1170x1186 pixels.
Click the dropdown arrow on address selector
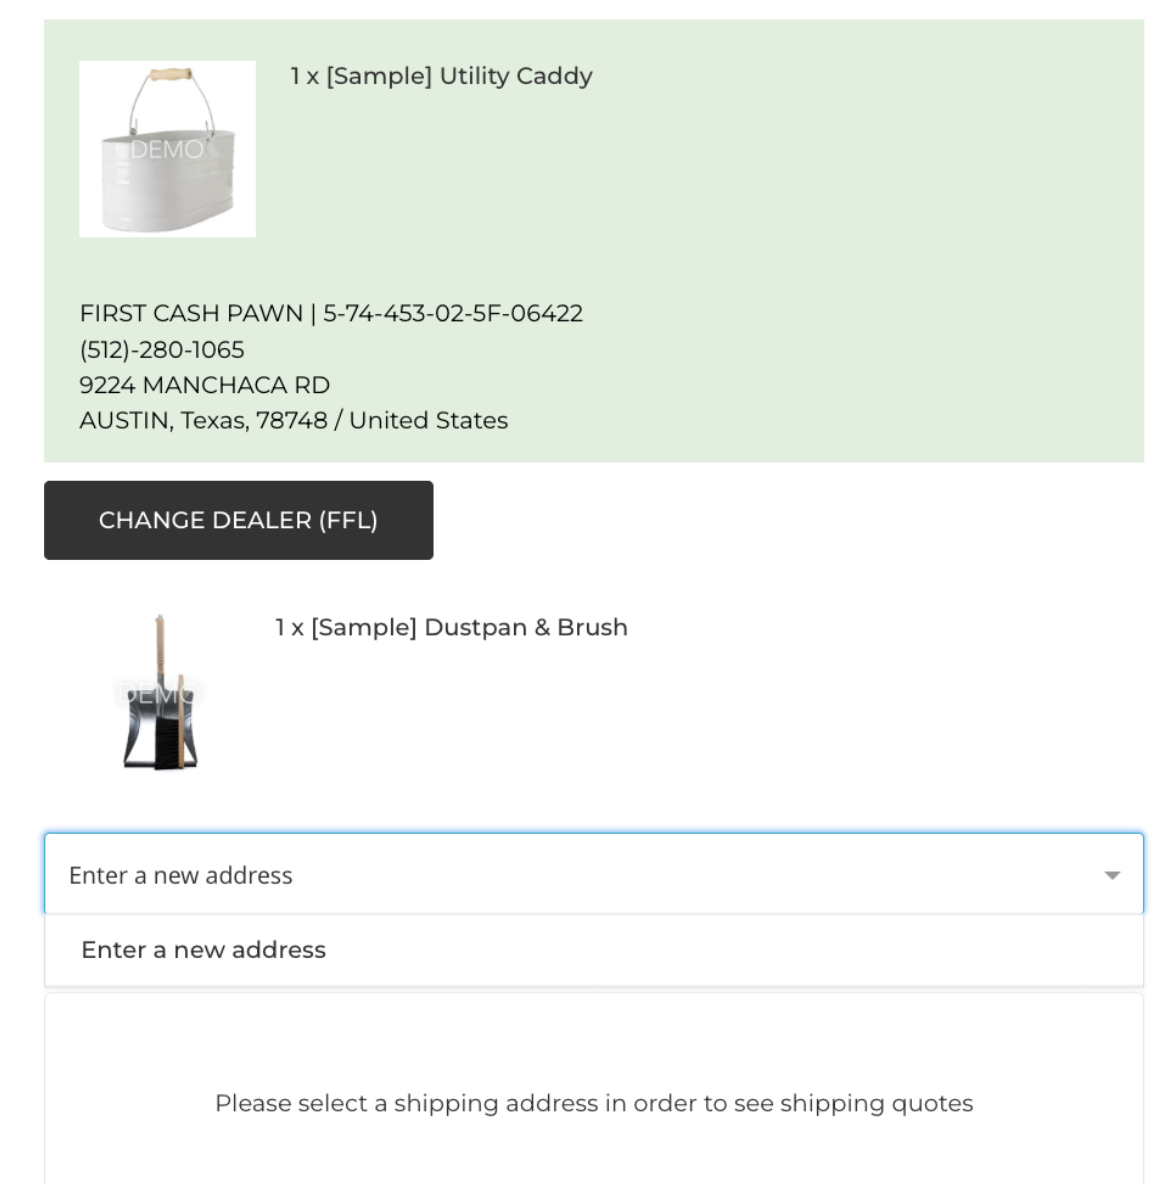point(1111,875)
